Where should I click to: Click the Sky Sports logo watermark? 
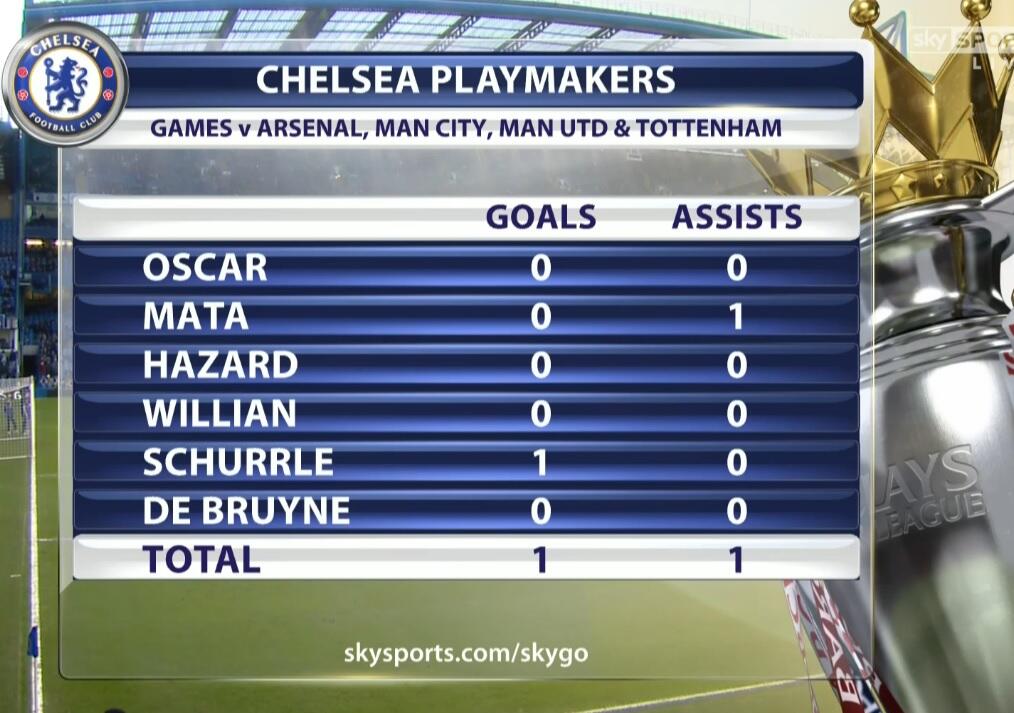pos(960,41)
